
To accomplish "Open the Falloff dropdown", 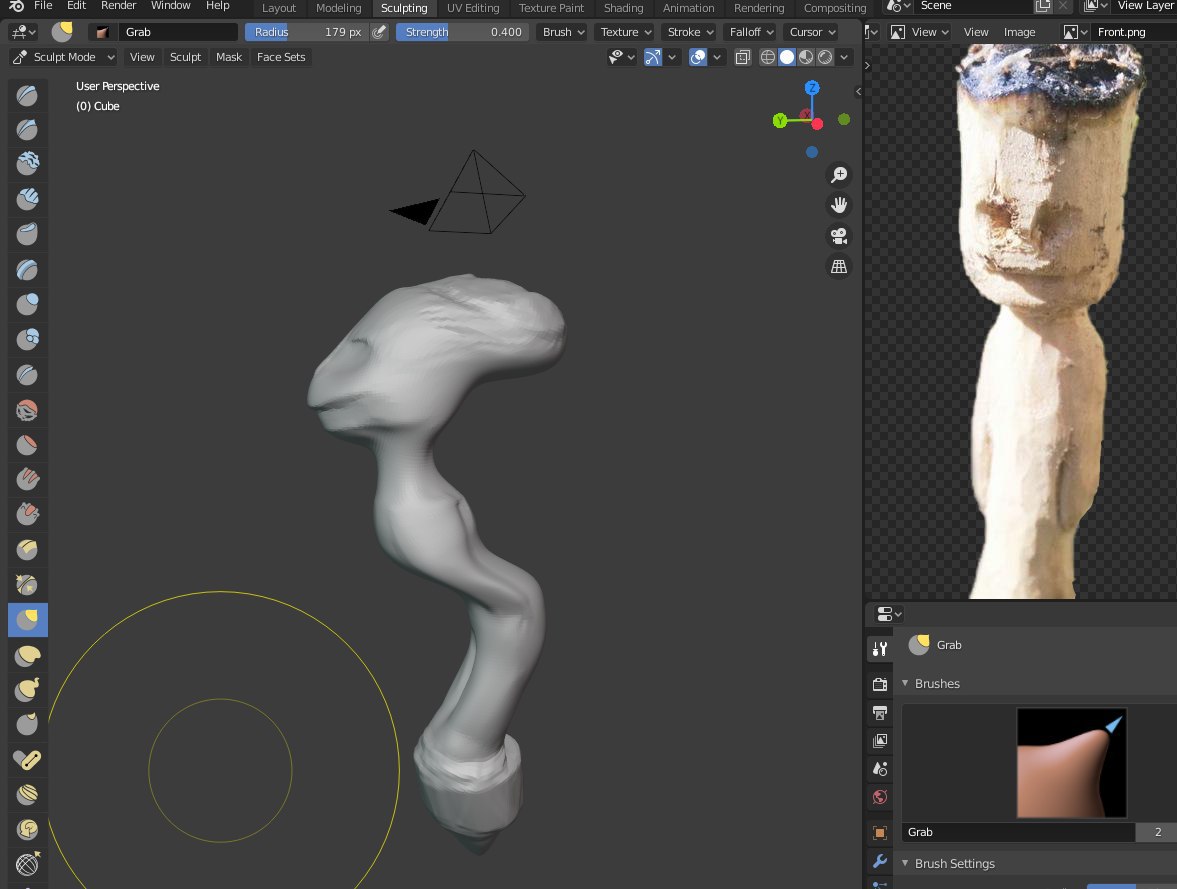I will 751,32.
